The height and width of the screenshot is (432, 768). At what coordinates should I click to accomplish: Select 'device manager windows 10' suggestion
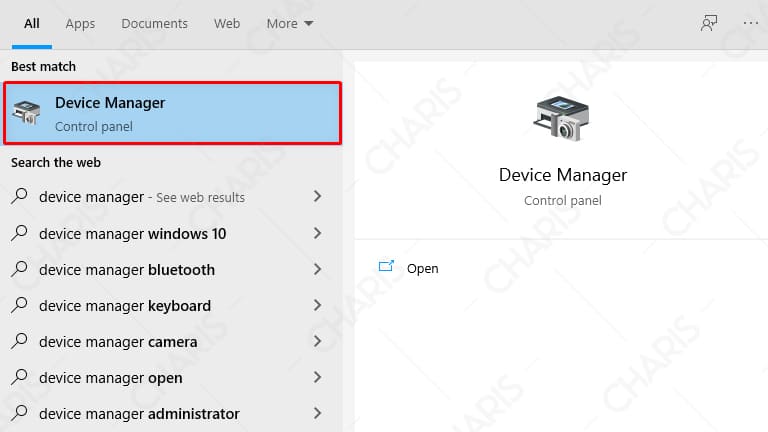[171, 233]
